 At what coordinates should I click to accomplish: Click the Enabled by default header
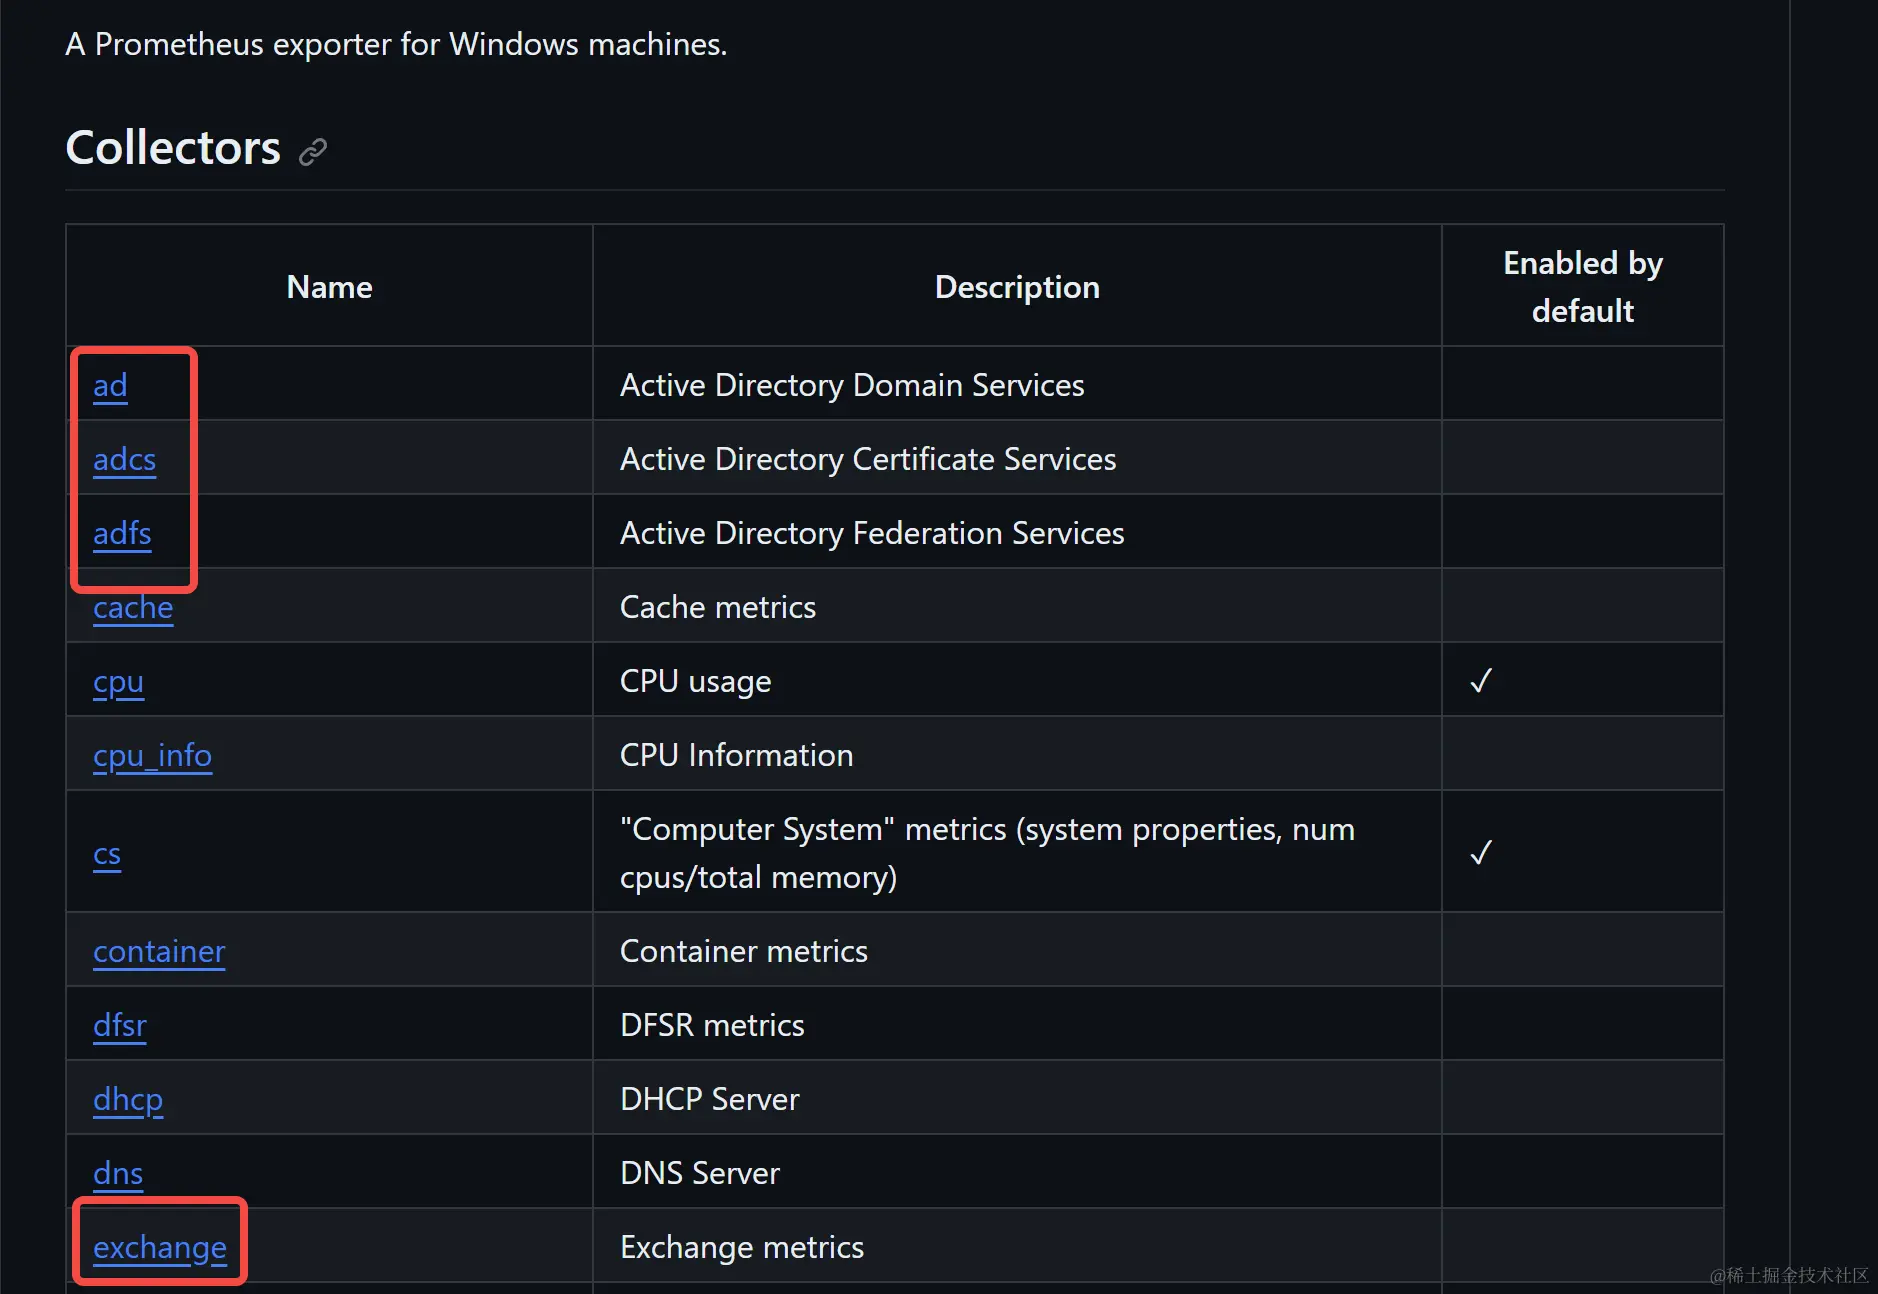1582,287
